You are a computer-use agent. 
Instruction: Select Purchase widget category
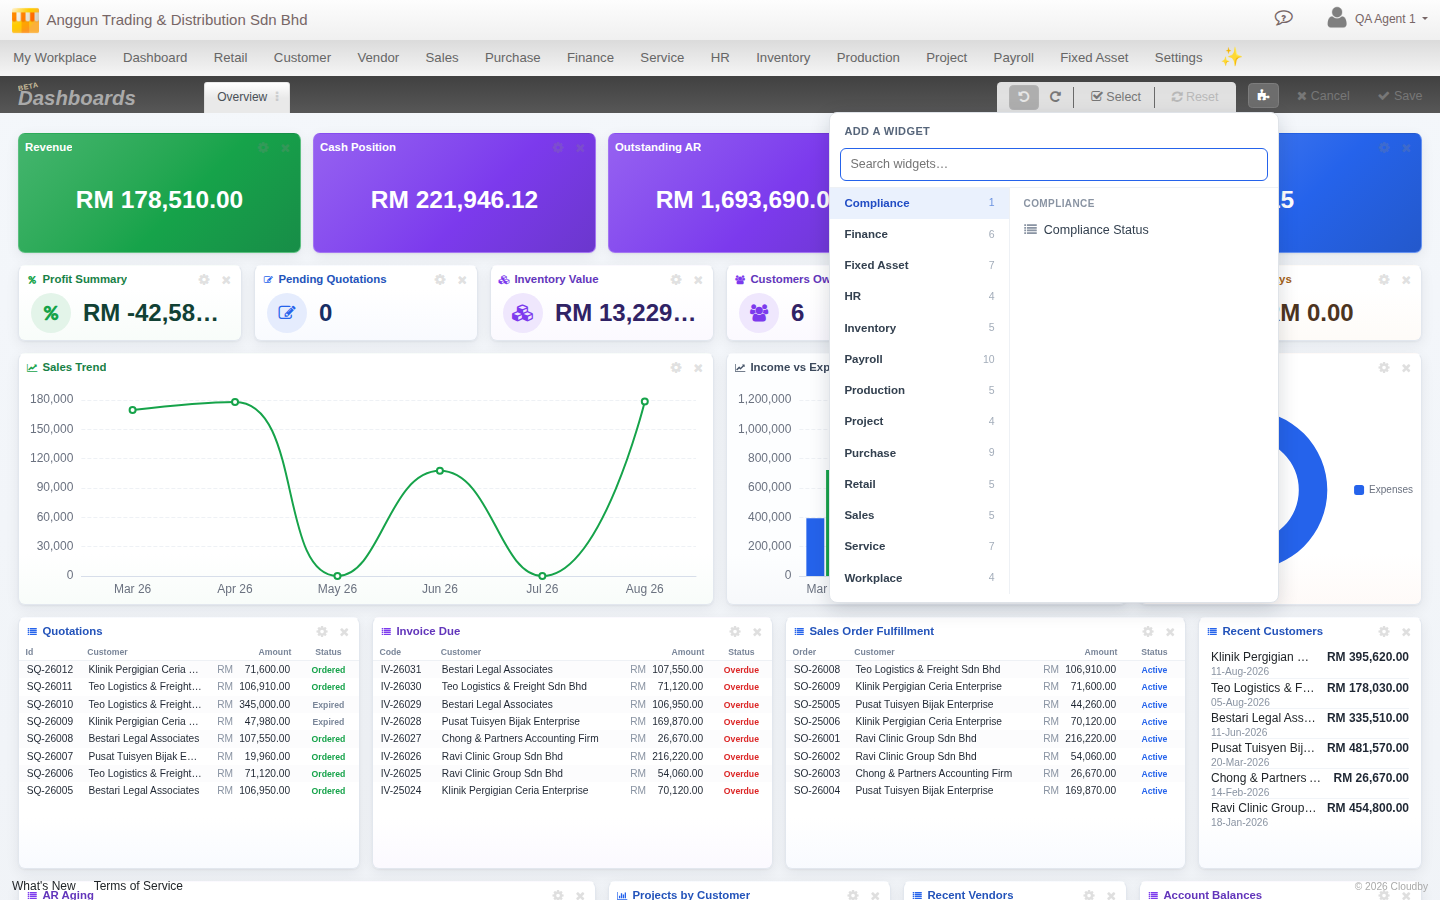[919, 453]
